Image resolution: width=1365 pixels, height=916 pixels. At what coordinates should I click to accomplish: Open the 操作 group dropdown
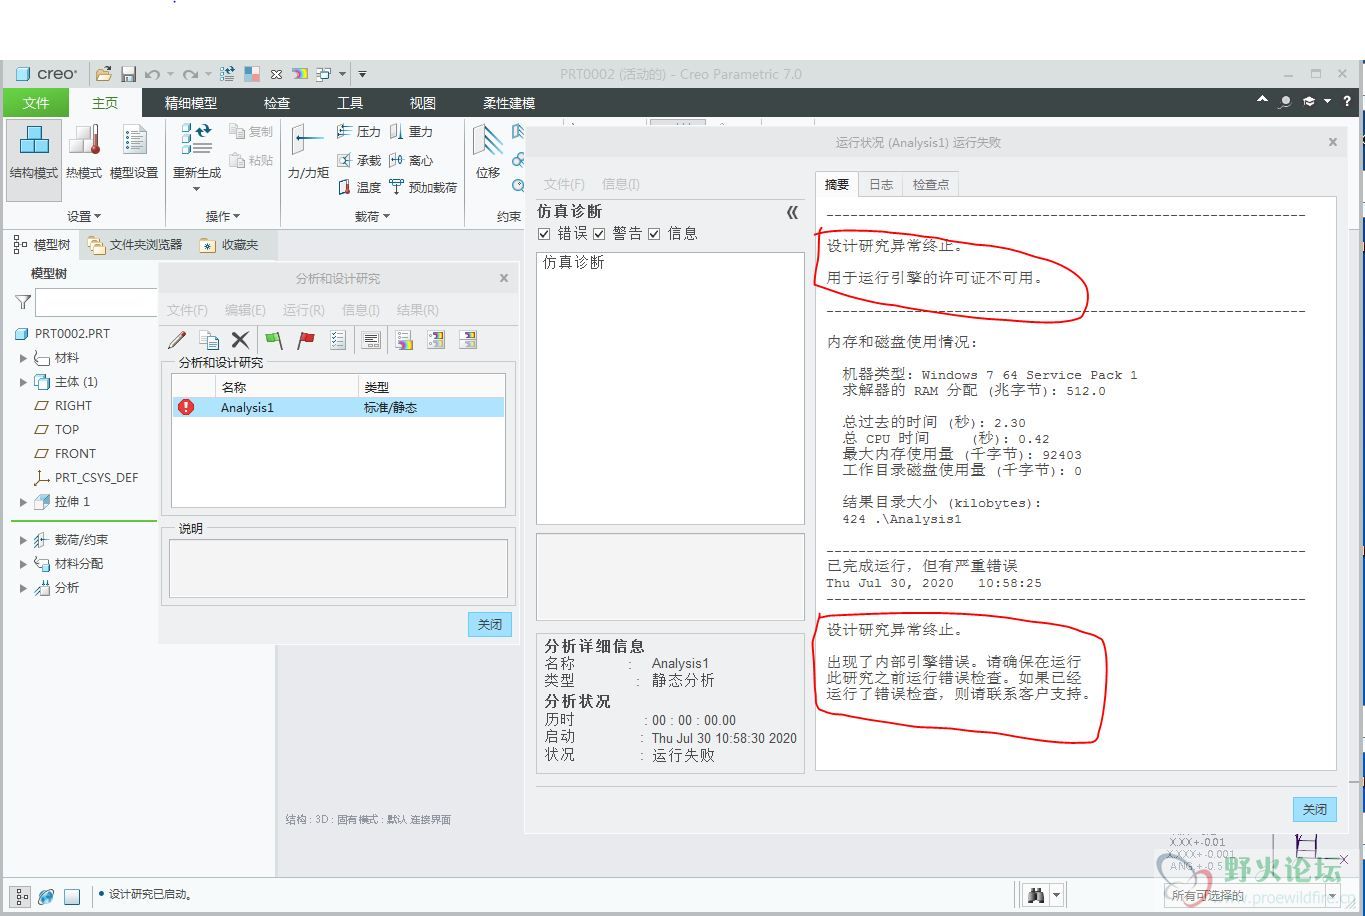pos(223,216)
